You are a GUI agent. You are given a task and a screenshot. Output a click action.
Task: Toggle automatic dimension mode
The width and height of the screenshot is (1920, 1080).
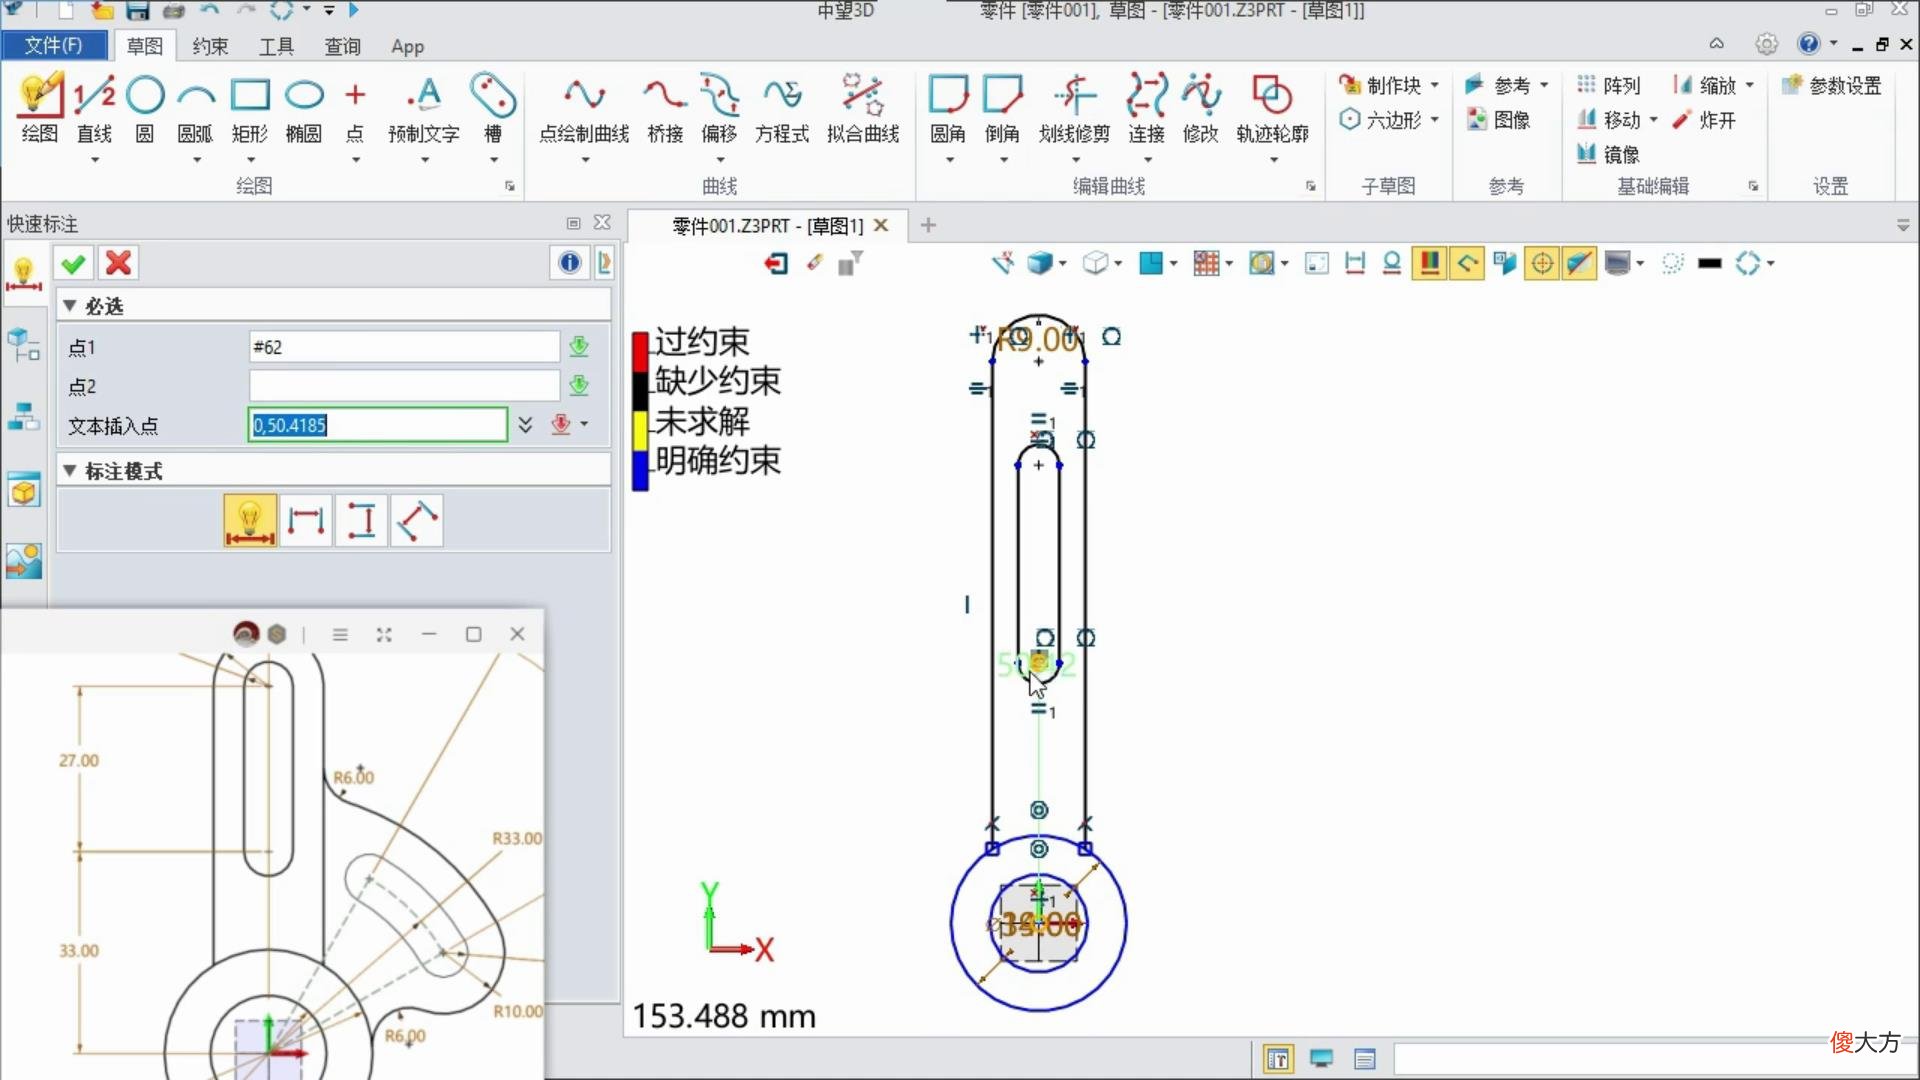(250, 521)
